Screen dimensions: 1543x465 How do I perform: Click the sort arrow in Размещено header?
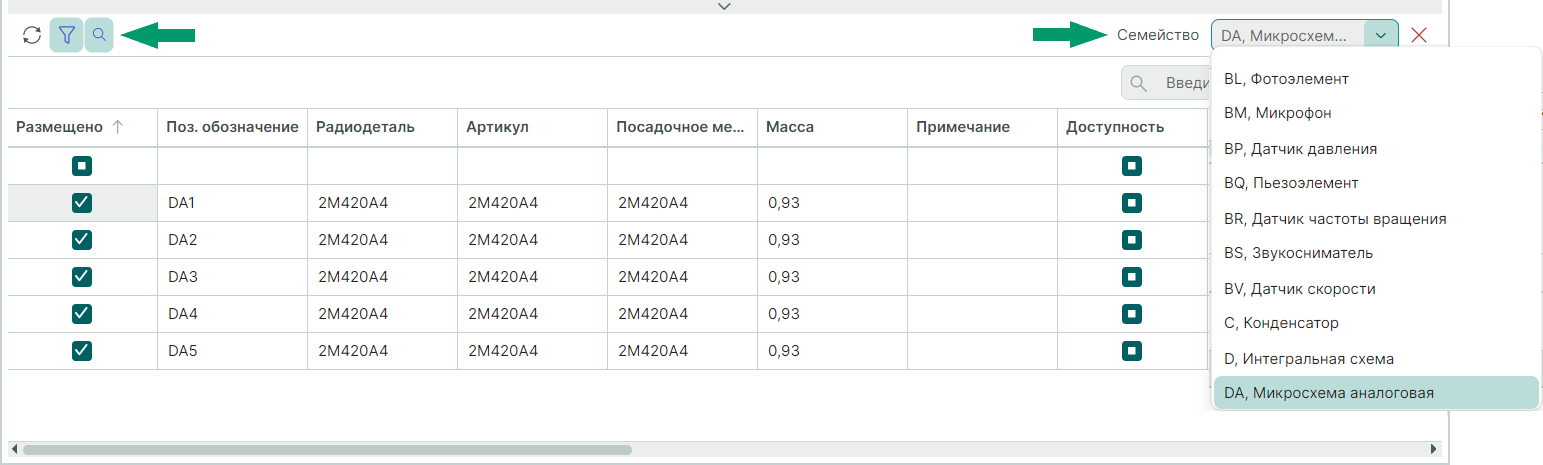point(117,127)
